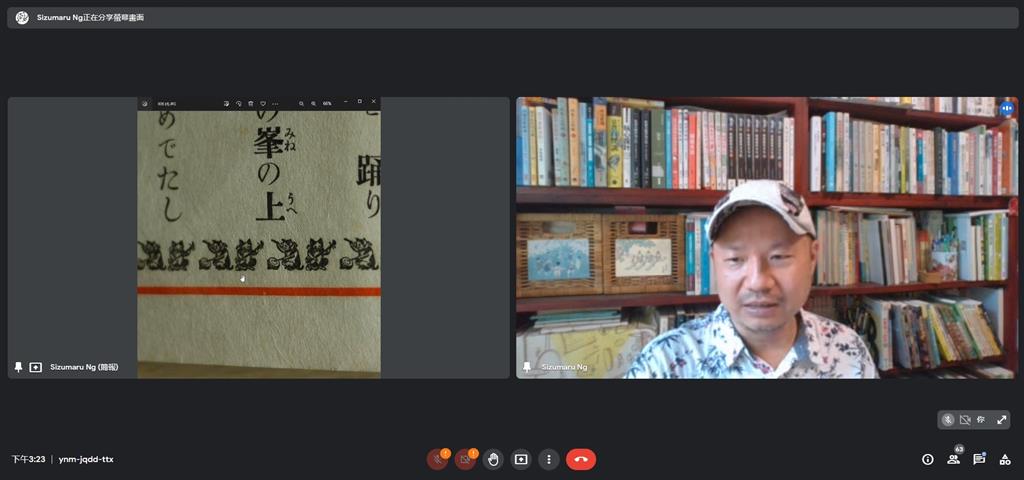The image size is (1024, 480).
Task: Unpin the Sizumaru Ng presentation tile
Action: (x=18, y=367)
